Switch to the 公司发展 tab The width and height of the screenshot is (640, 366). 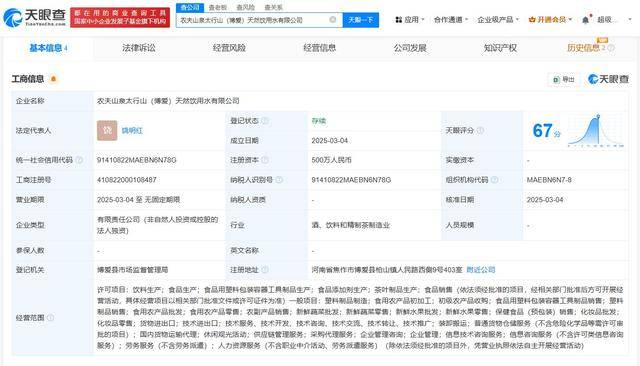[410, 48]
